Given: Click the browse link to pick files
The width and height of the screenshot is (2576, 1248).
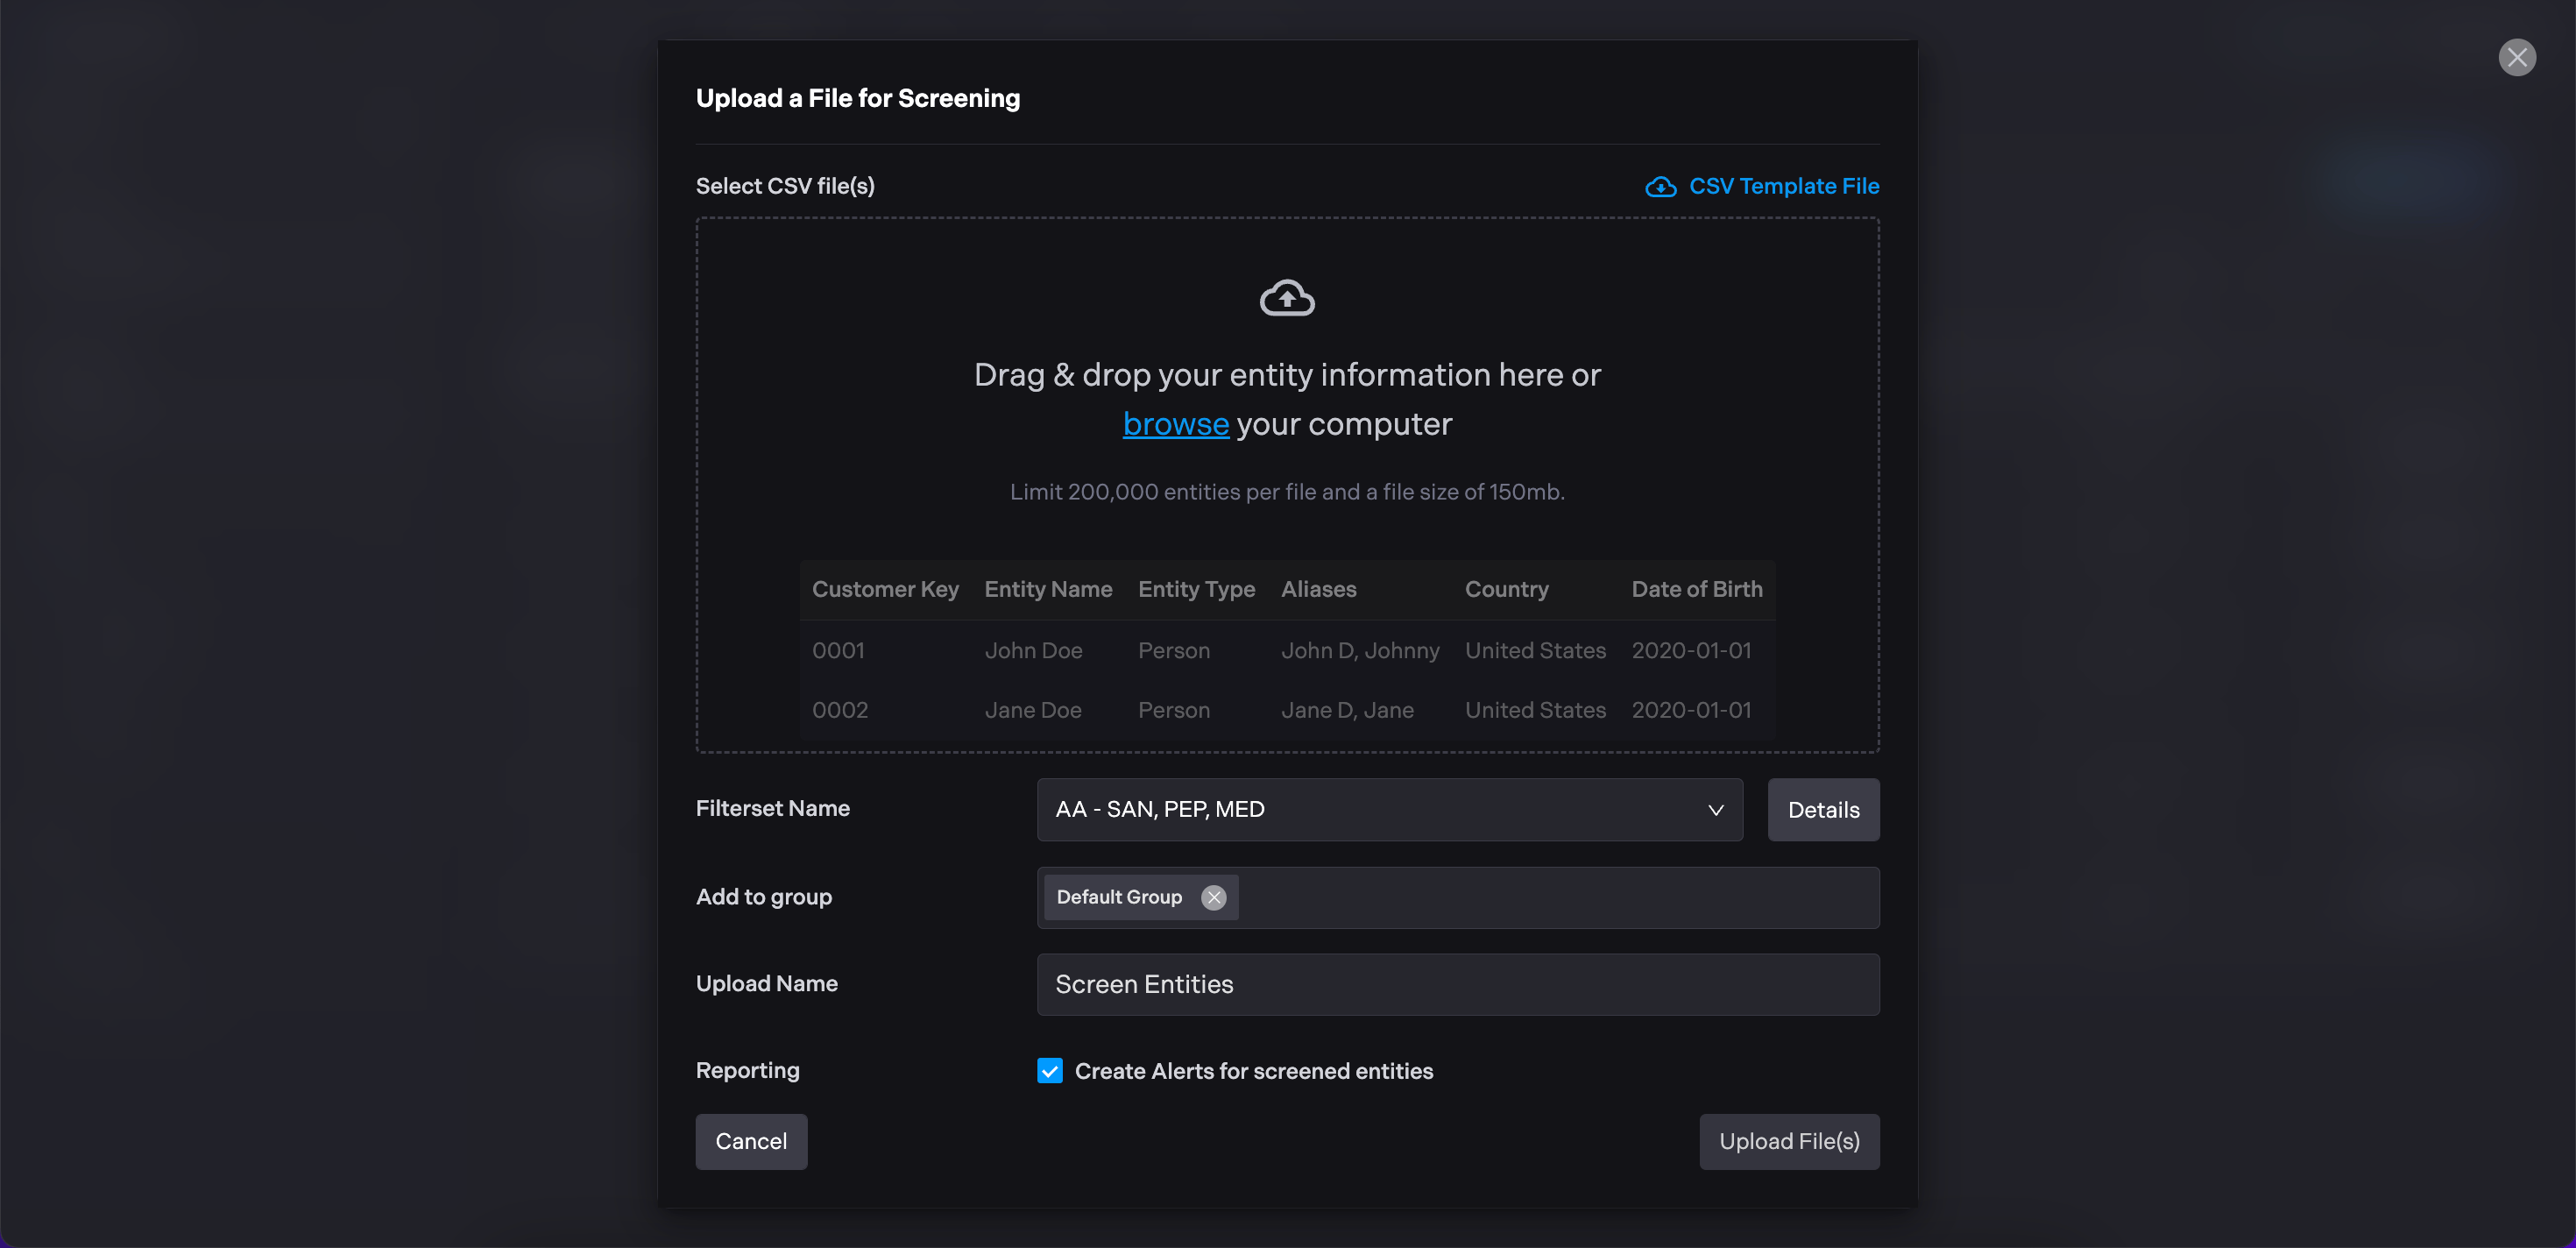Looking at the screenshot, I should tap(1175, 424).
